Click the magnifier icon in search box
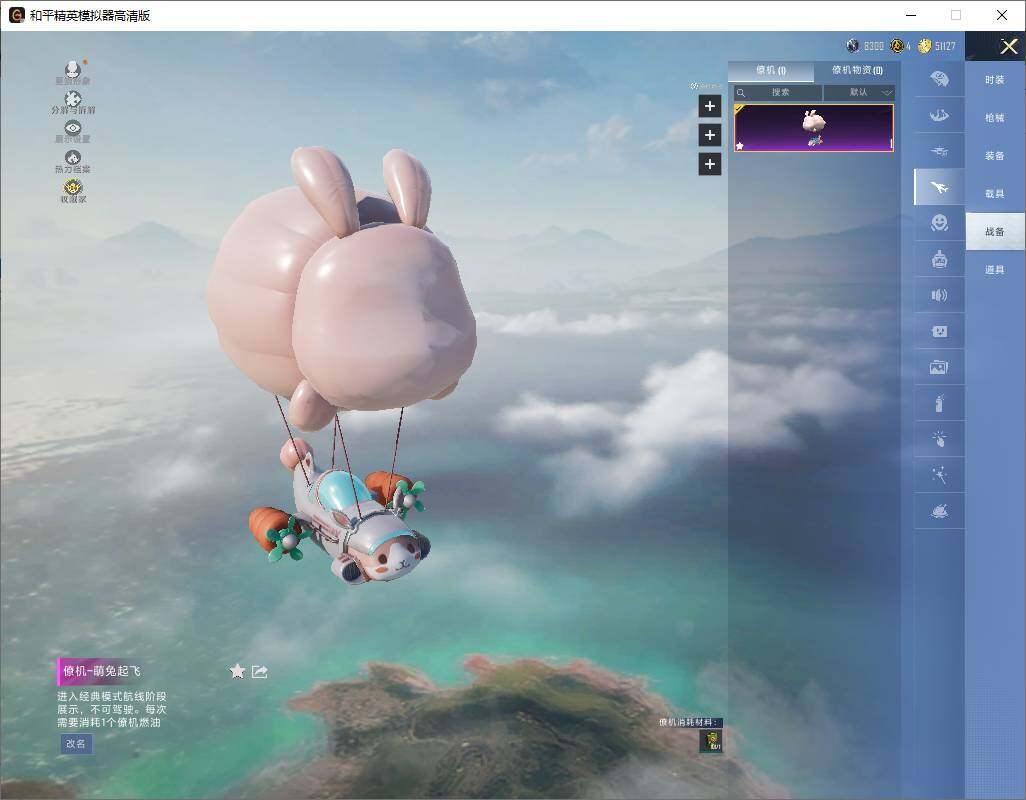Viewport: 1026px width, 800px height. [x=741, y=93]
